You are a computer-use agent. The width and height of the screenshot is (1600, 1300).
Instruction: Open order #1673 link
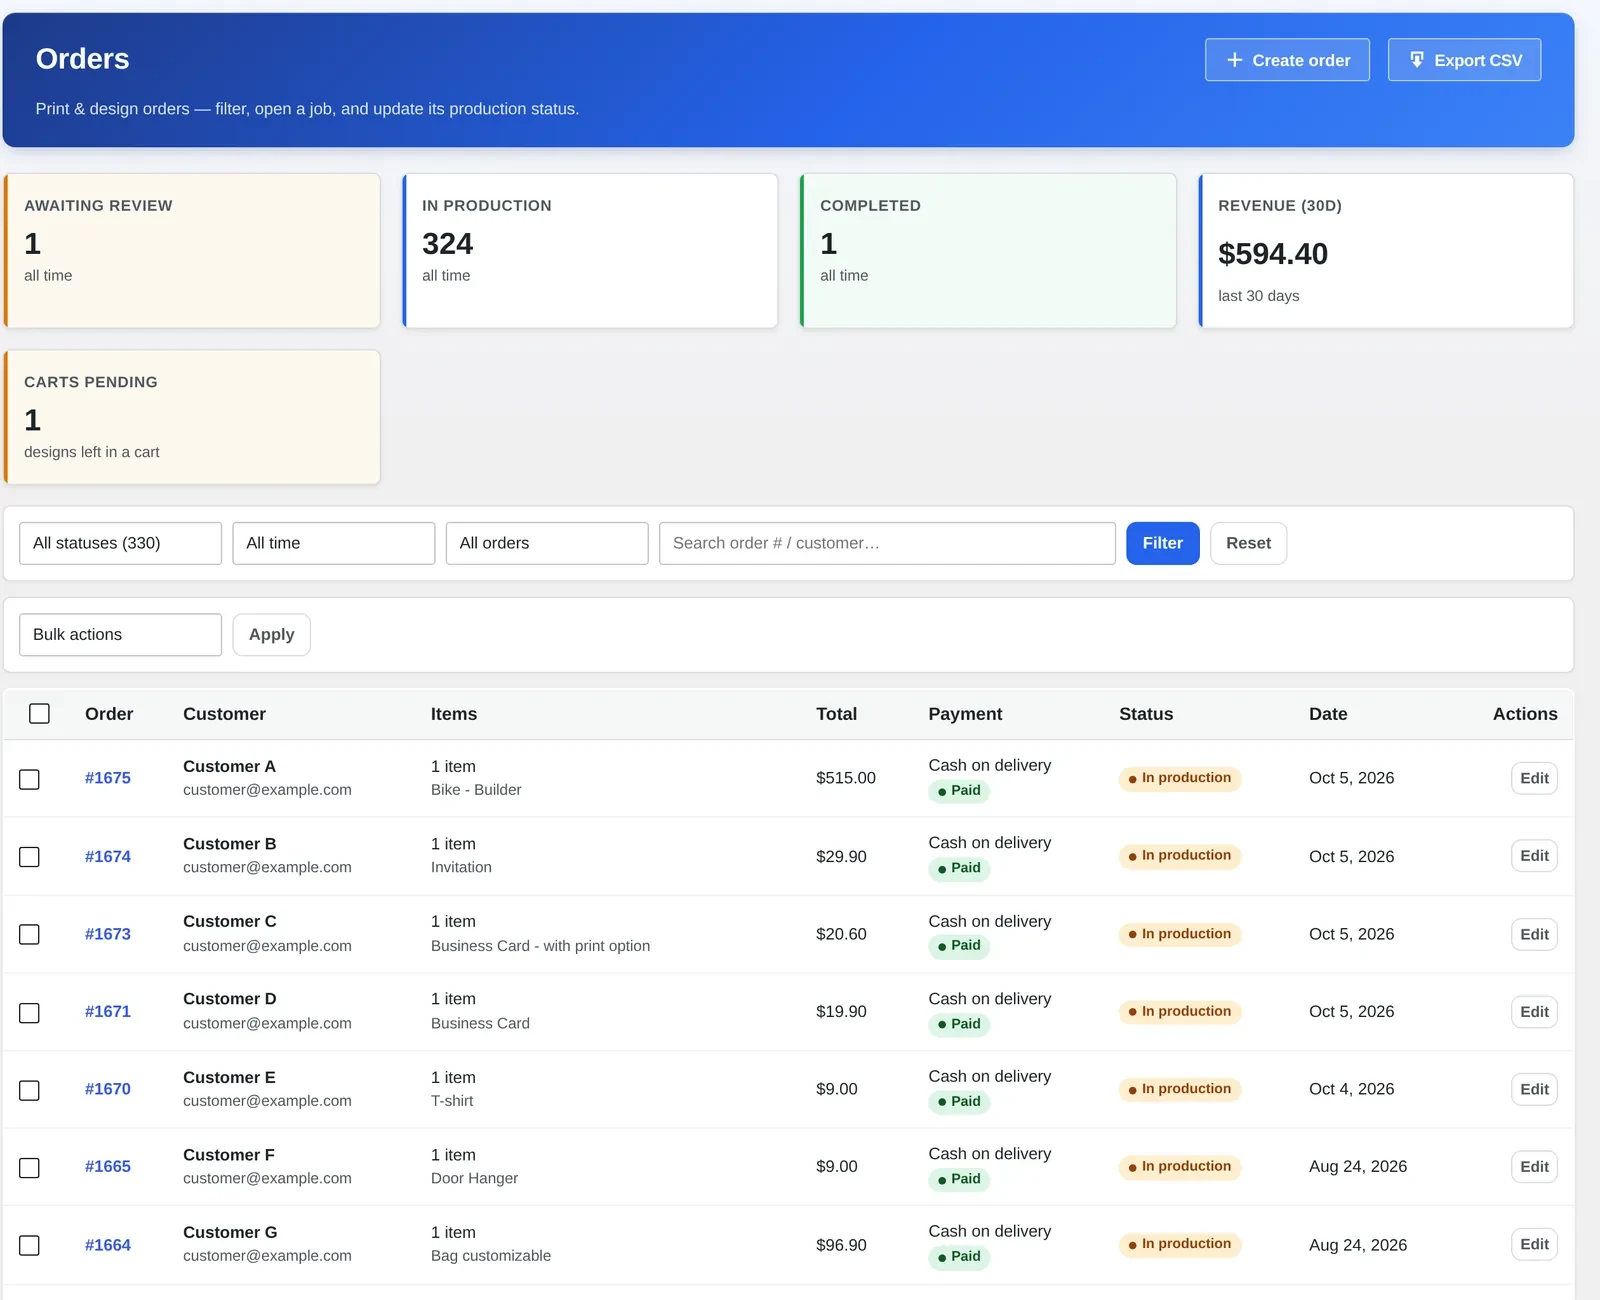click(x=108, y=934)
